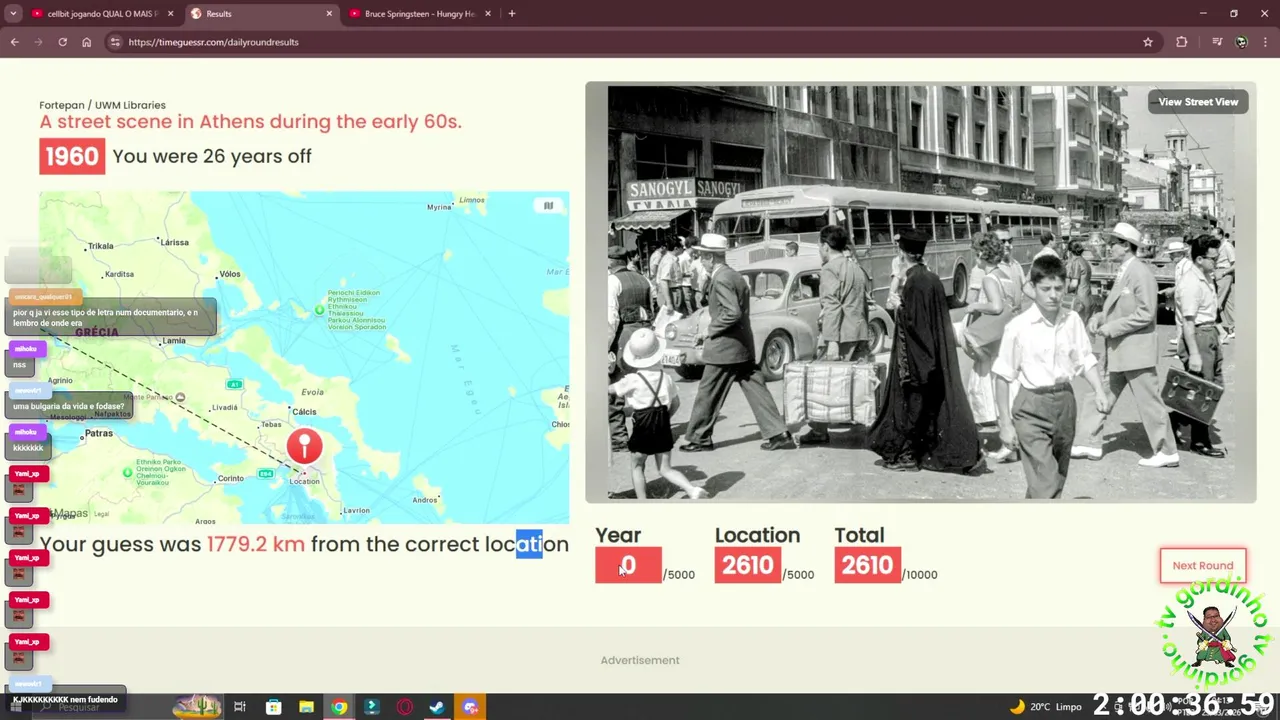Click Fortepan / UWM Libraries credit

(102, 105)
